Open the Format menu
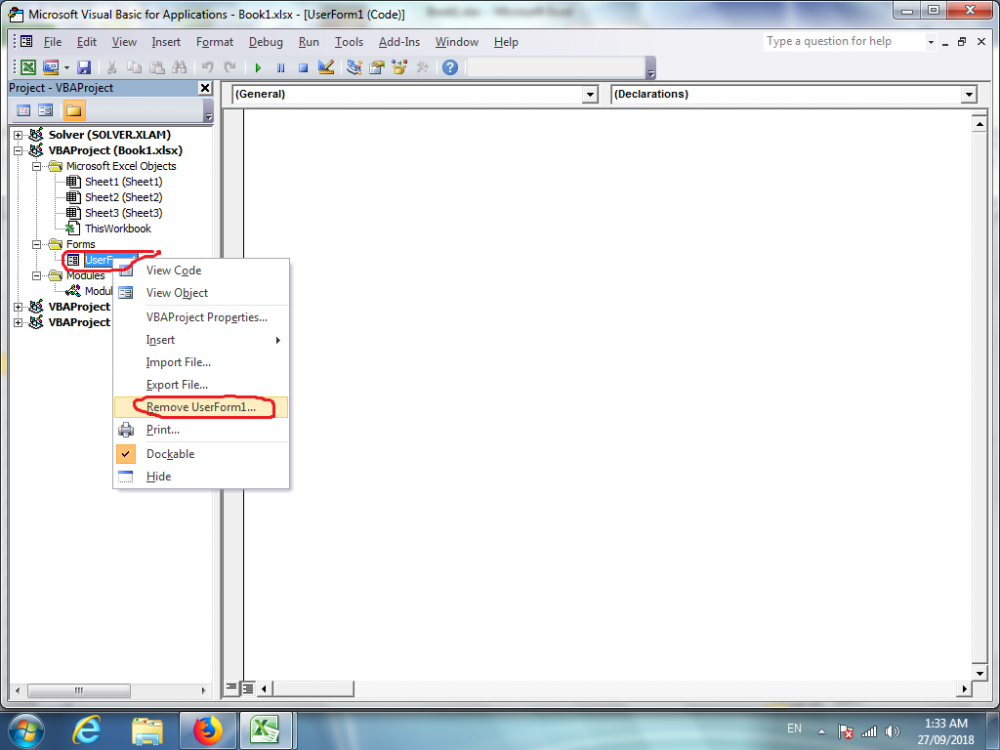The image size is (1000, 750). pyautogui.click(x=214, y=42)
